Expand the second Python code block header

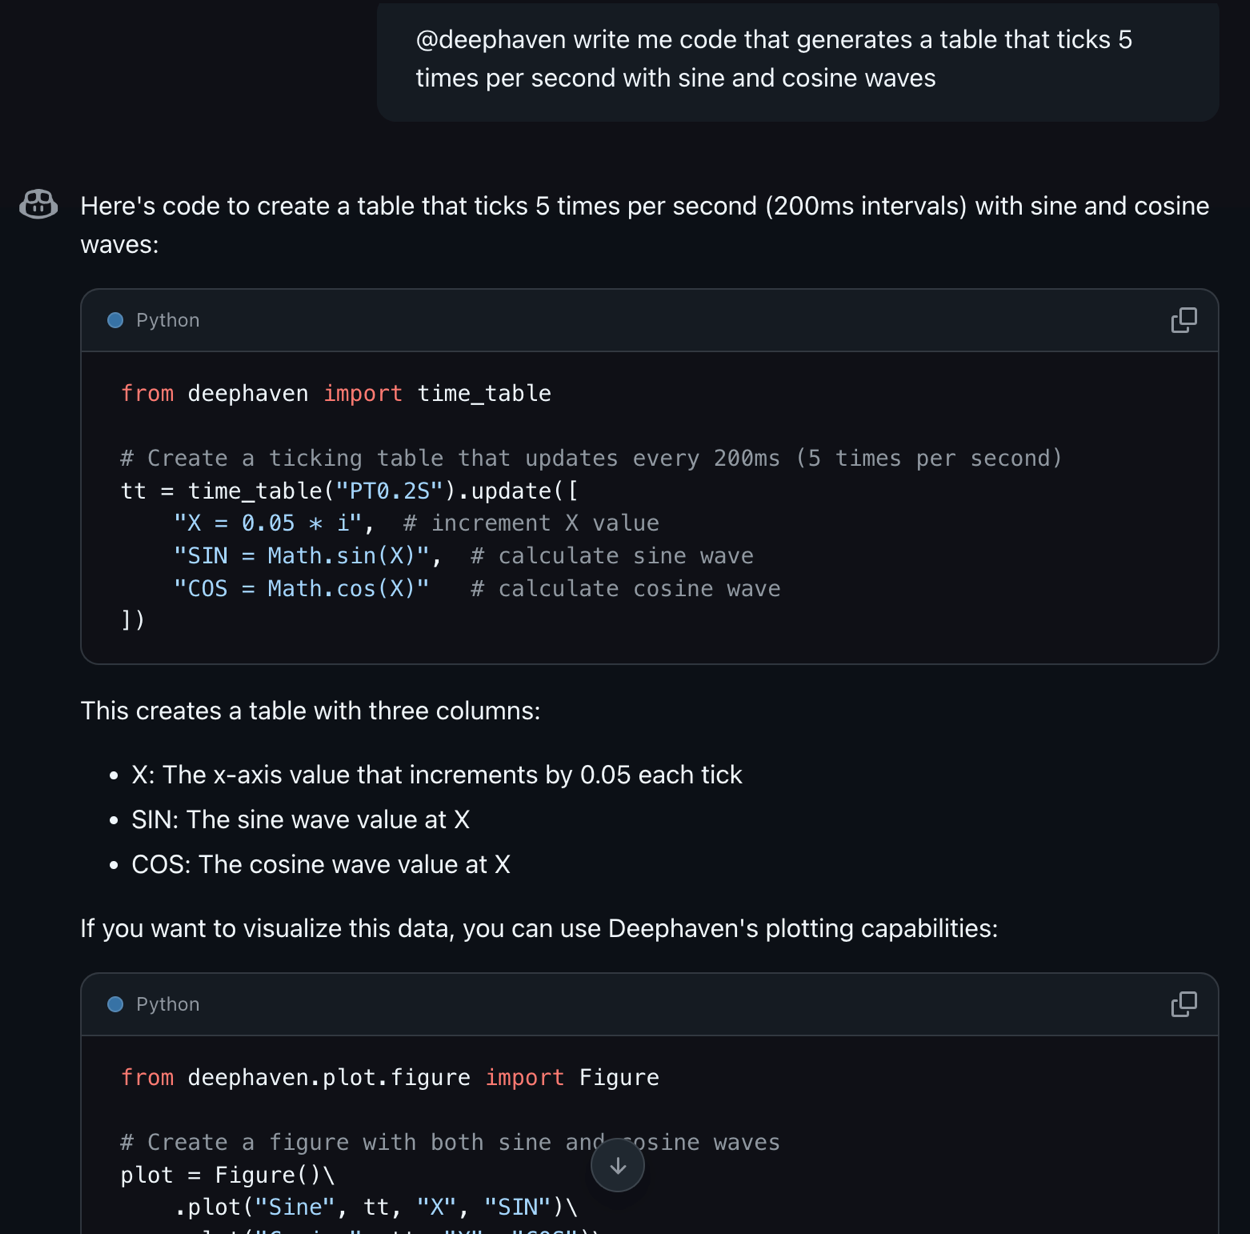click(650, 1004)
